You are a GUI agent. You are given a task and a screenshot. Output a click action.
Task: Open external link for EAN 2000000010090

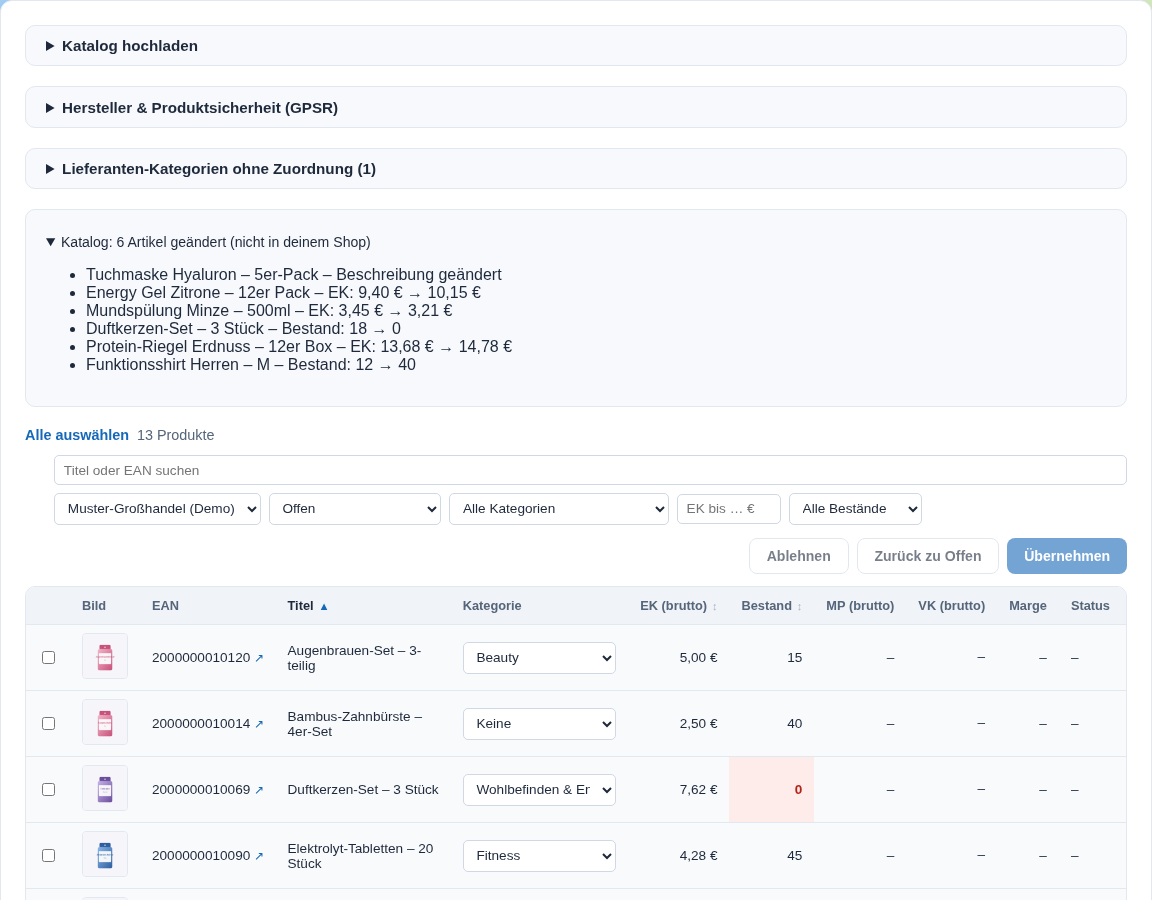259,856
